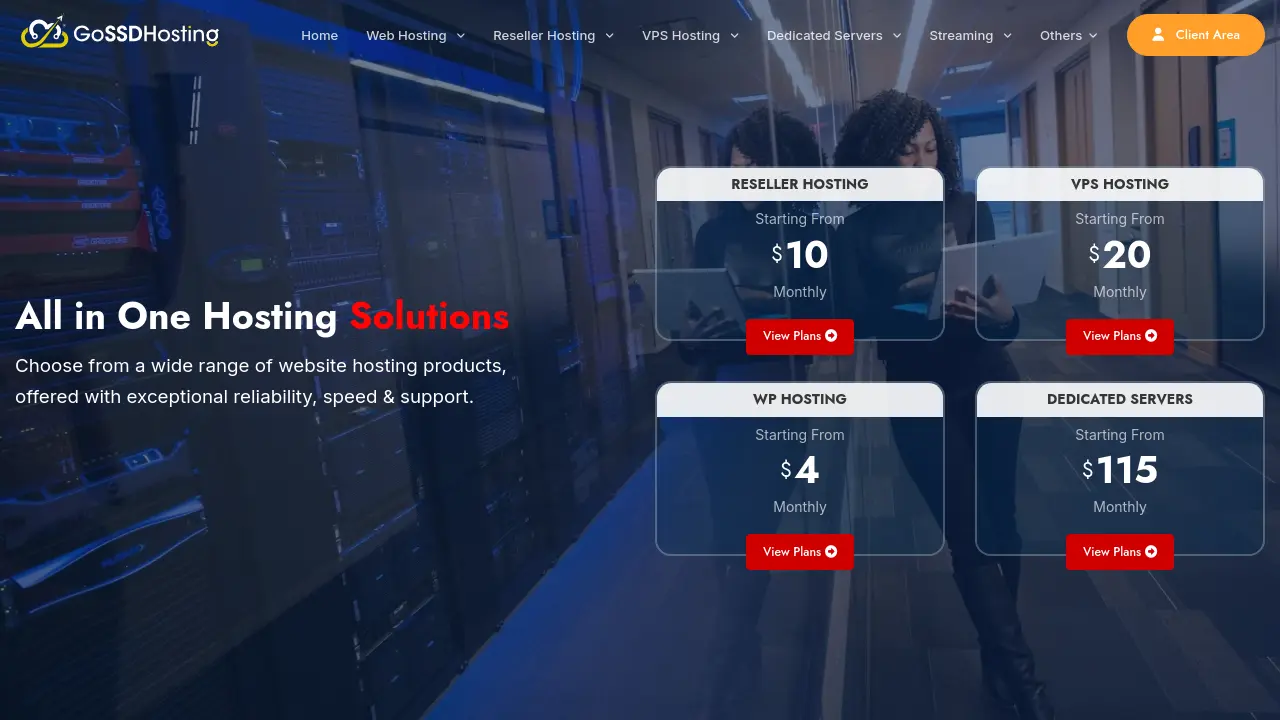
Task: Open the Streaming dropdown menu
Action: pos(1006,35)
